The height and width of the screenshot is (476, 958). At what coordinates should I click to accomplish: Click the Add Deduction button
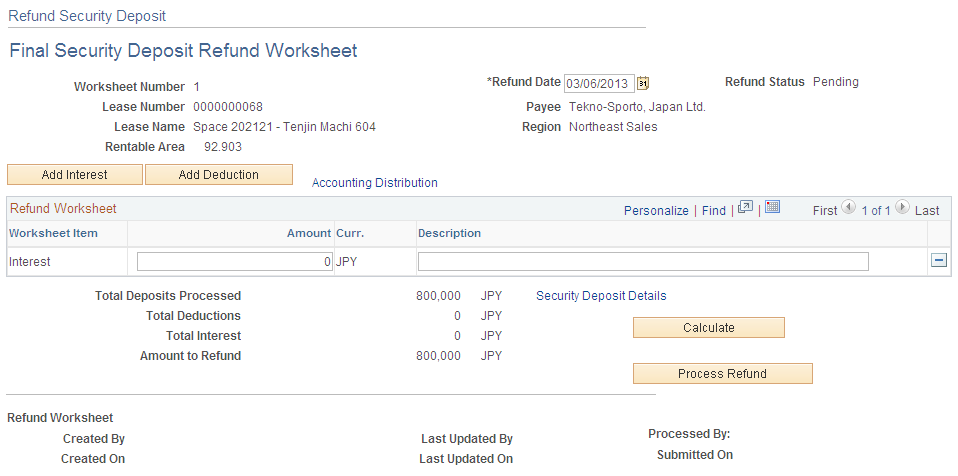[x=219, y=175]
